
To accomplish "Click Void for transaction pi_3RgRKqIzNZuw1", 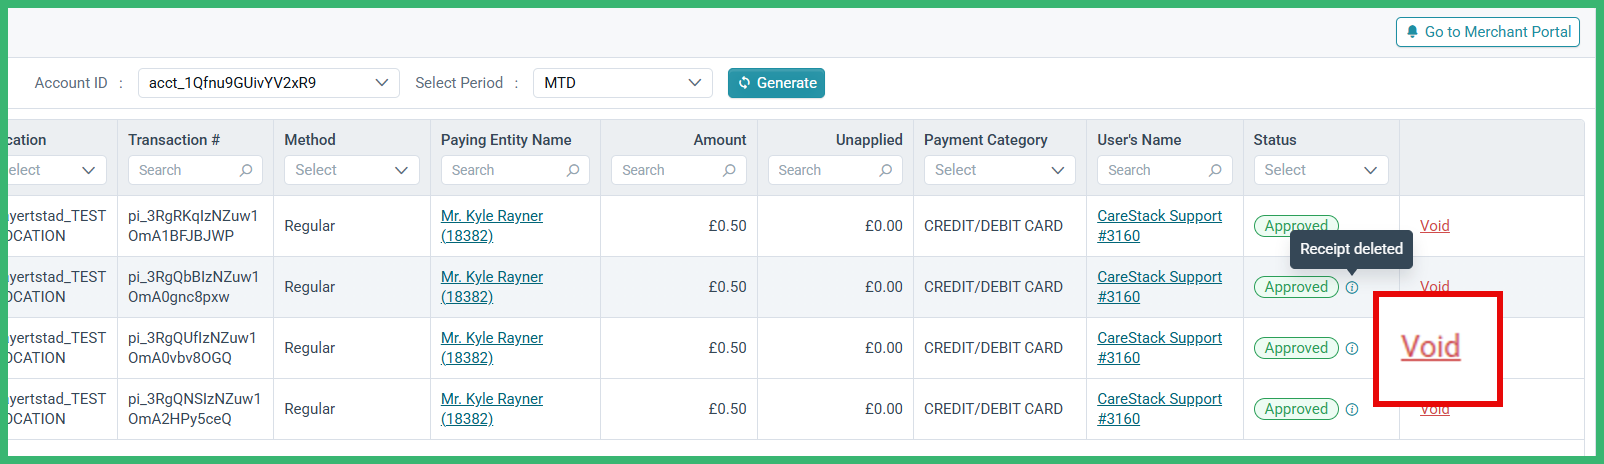I will point(1435,226).
